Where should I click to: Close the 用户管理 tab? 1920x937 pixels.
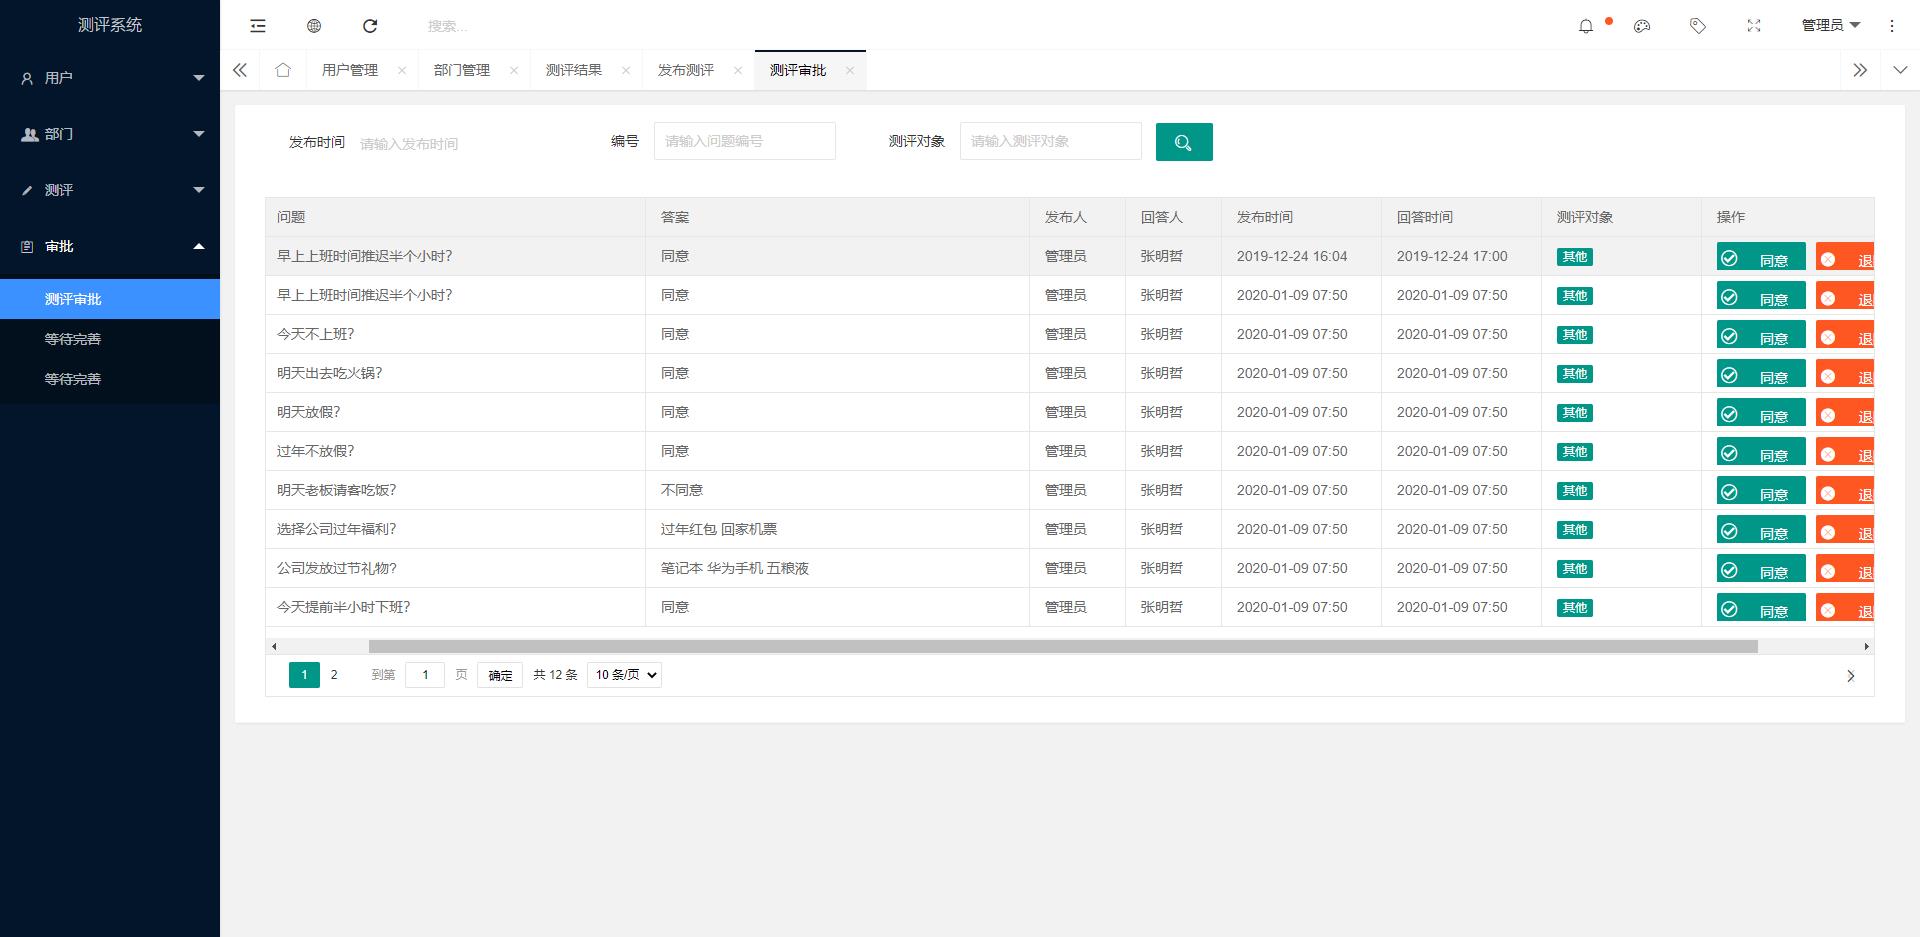[x=402, y=70]
